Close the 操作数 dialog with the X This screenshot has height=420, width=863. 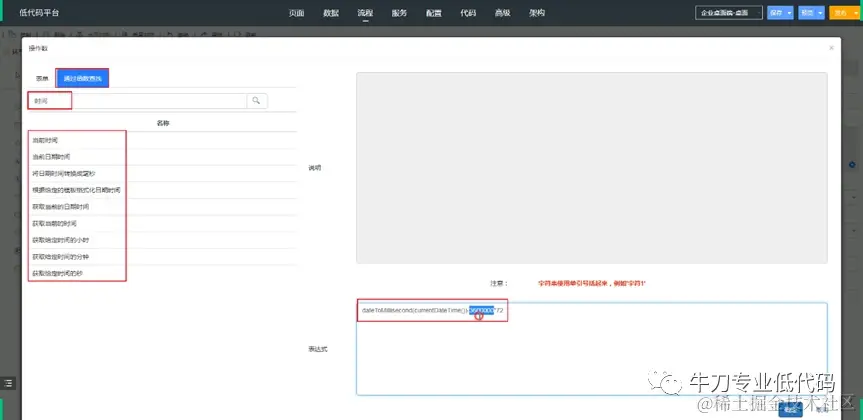pos(831,48)
